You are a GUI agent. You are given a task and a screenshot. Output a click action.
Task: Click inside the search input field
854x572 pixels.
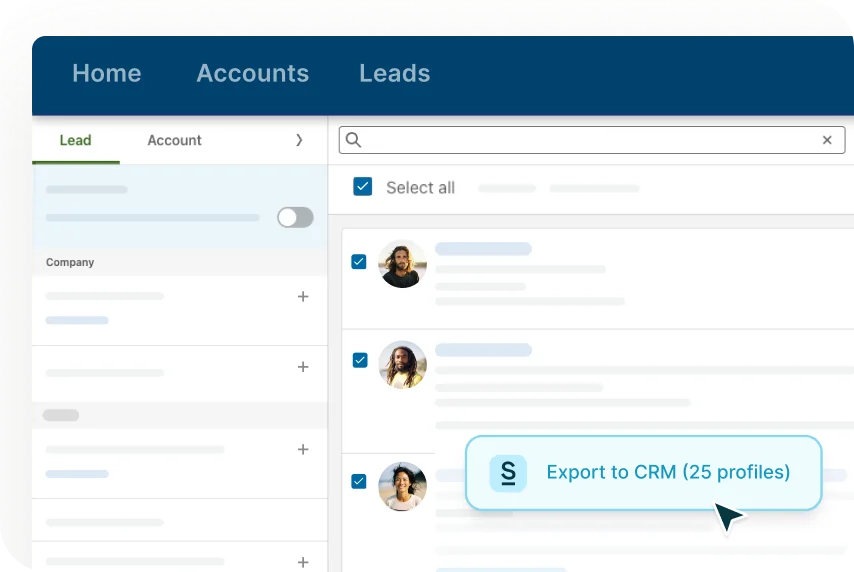tap(590, 140)
